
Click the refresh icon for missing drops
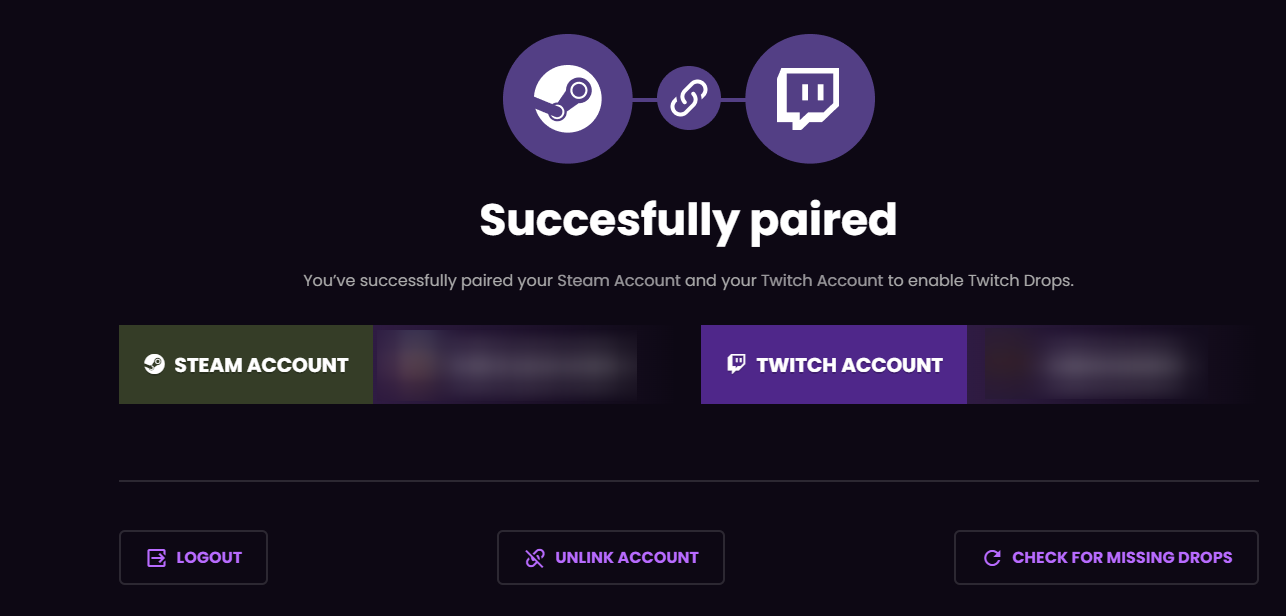coord(992,558)
